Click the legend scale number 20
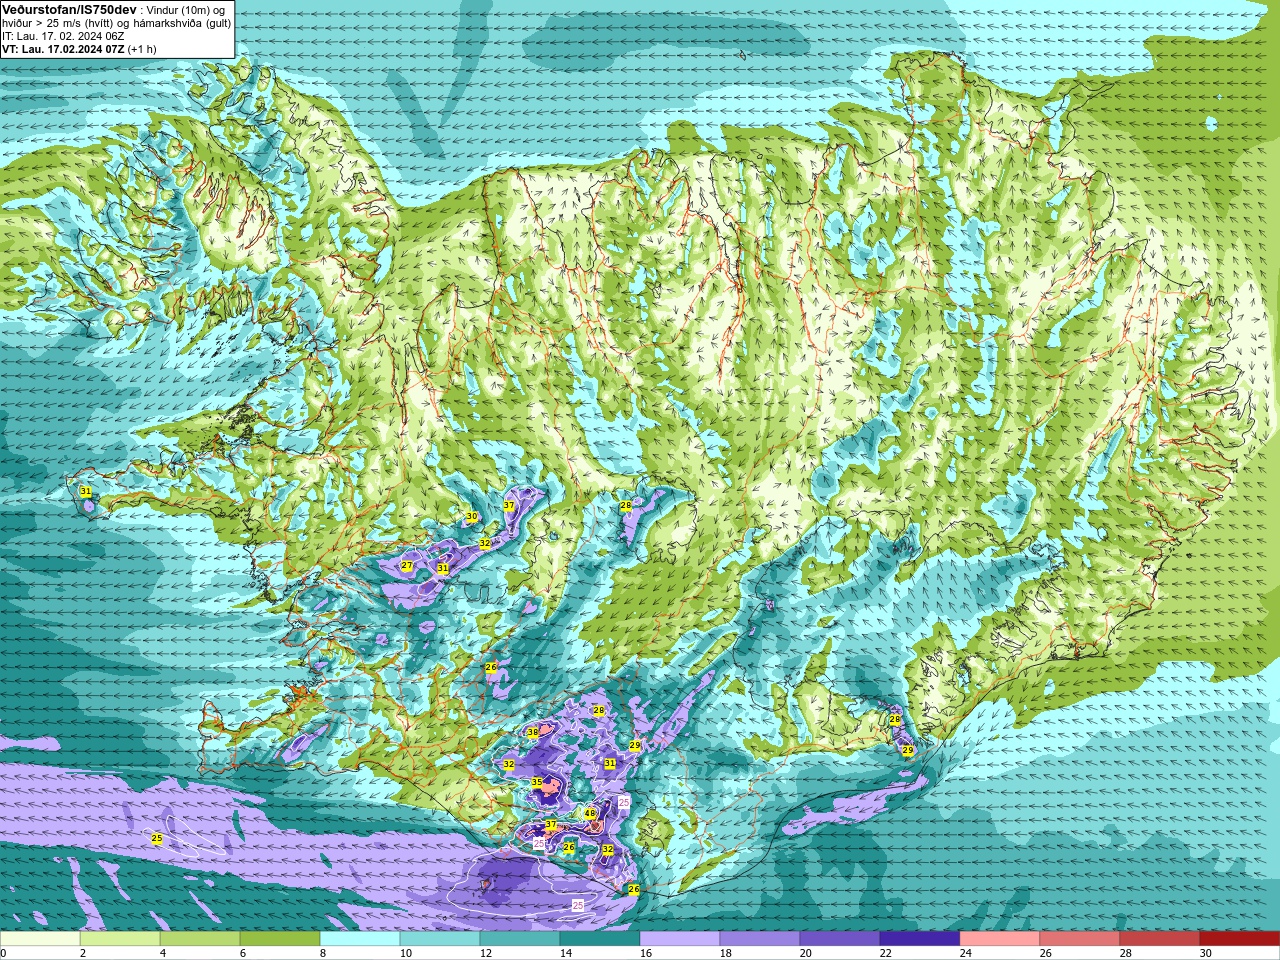The height and width of the screenshot is (960, 1280). pos(805,953)
